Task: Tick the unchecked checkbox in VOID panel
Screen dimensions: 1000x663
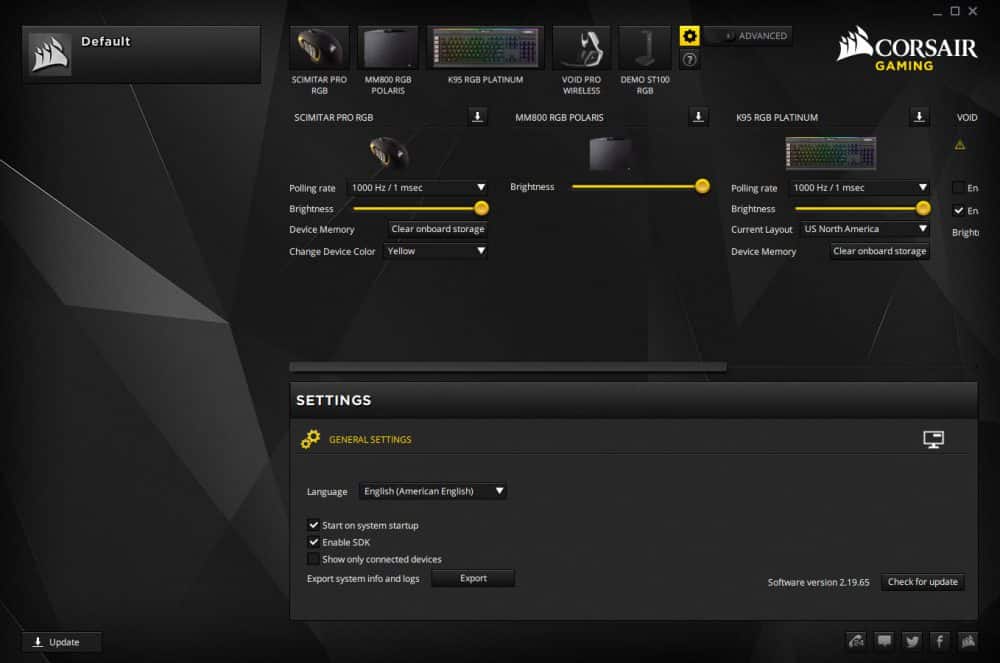Action: 958,187
